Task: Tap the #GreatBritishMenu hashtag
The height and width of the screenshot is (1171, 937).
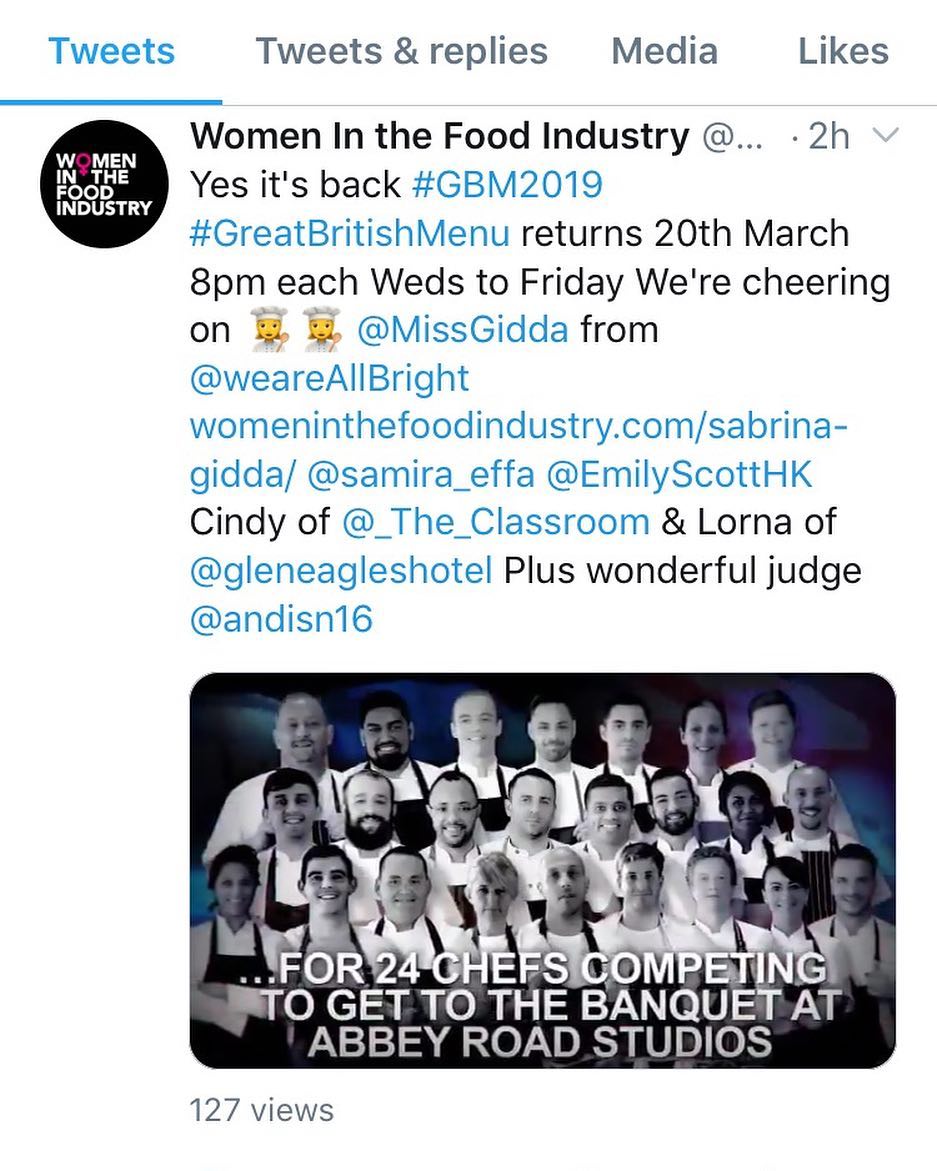Action: (x=350, y=233)
